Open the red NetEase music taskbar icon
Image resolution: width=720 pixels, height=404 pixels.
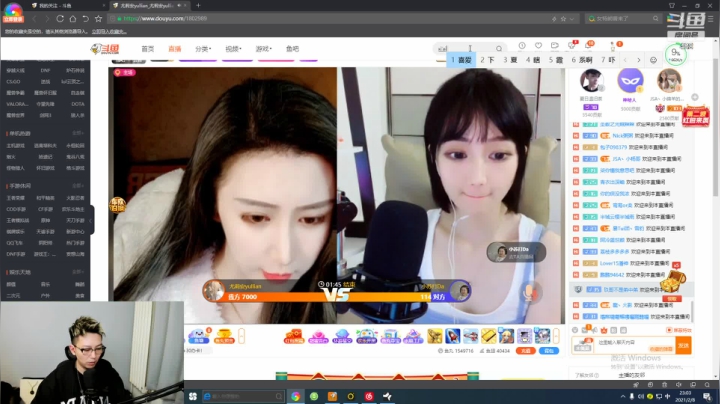coord(369,396)
